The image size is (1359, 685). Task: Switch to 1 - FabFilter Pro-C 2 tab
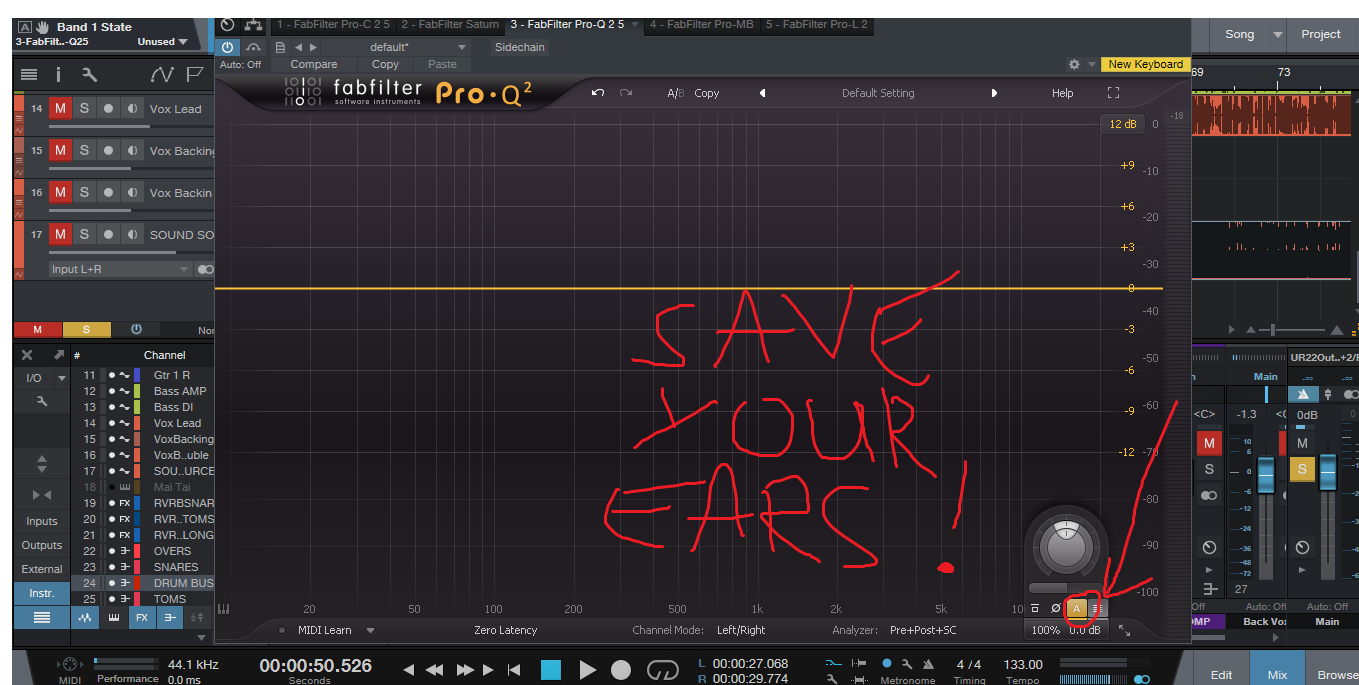[x=334, y=24]
